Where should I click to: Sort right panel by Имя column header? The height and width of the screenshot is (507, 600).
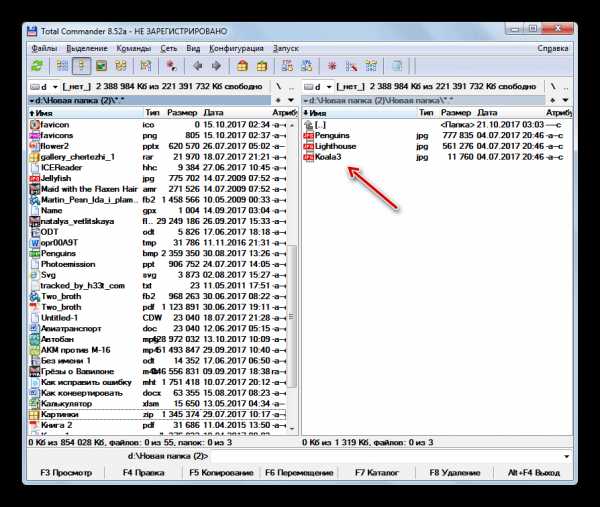(359, 113)
